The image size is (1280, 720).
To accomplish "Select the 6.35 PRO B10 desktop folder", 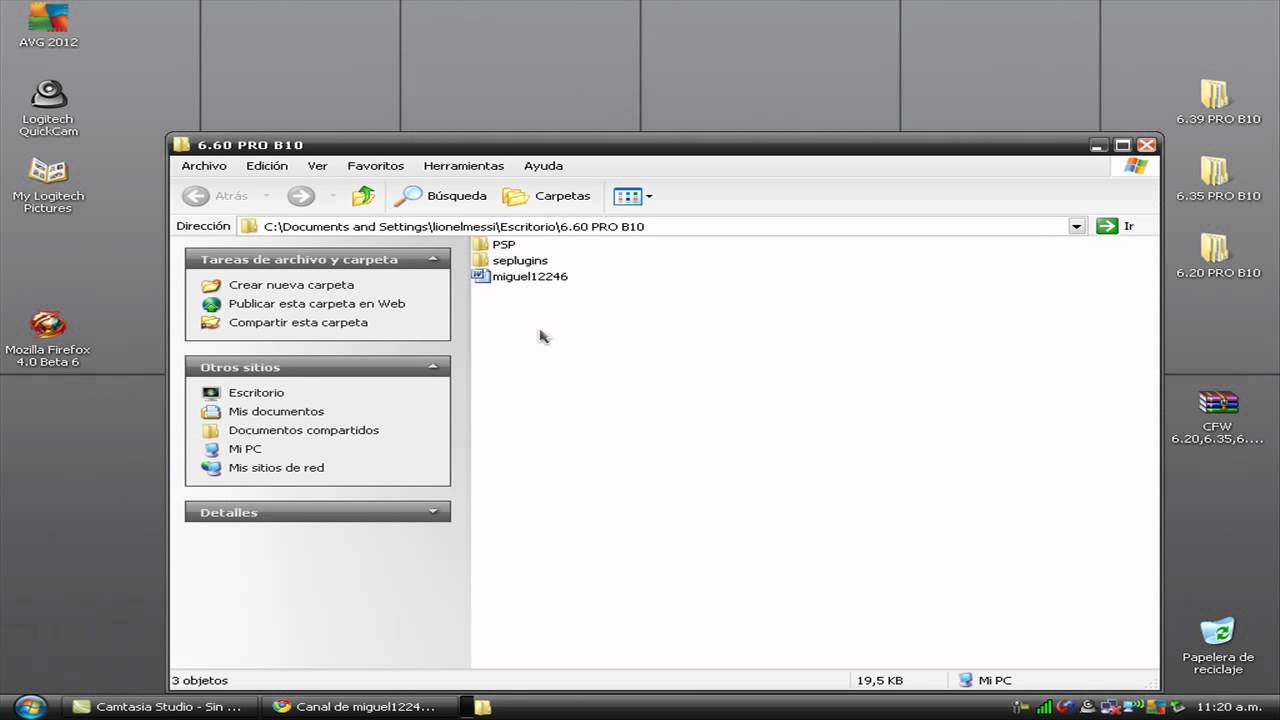I will click(1217, 179).
